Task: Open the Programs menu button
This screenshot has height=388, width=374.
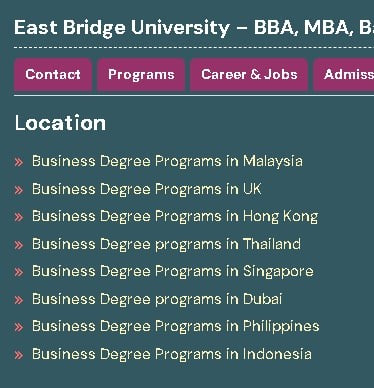Action: coord(141,75)
